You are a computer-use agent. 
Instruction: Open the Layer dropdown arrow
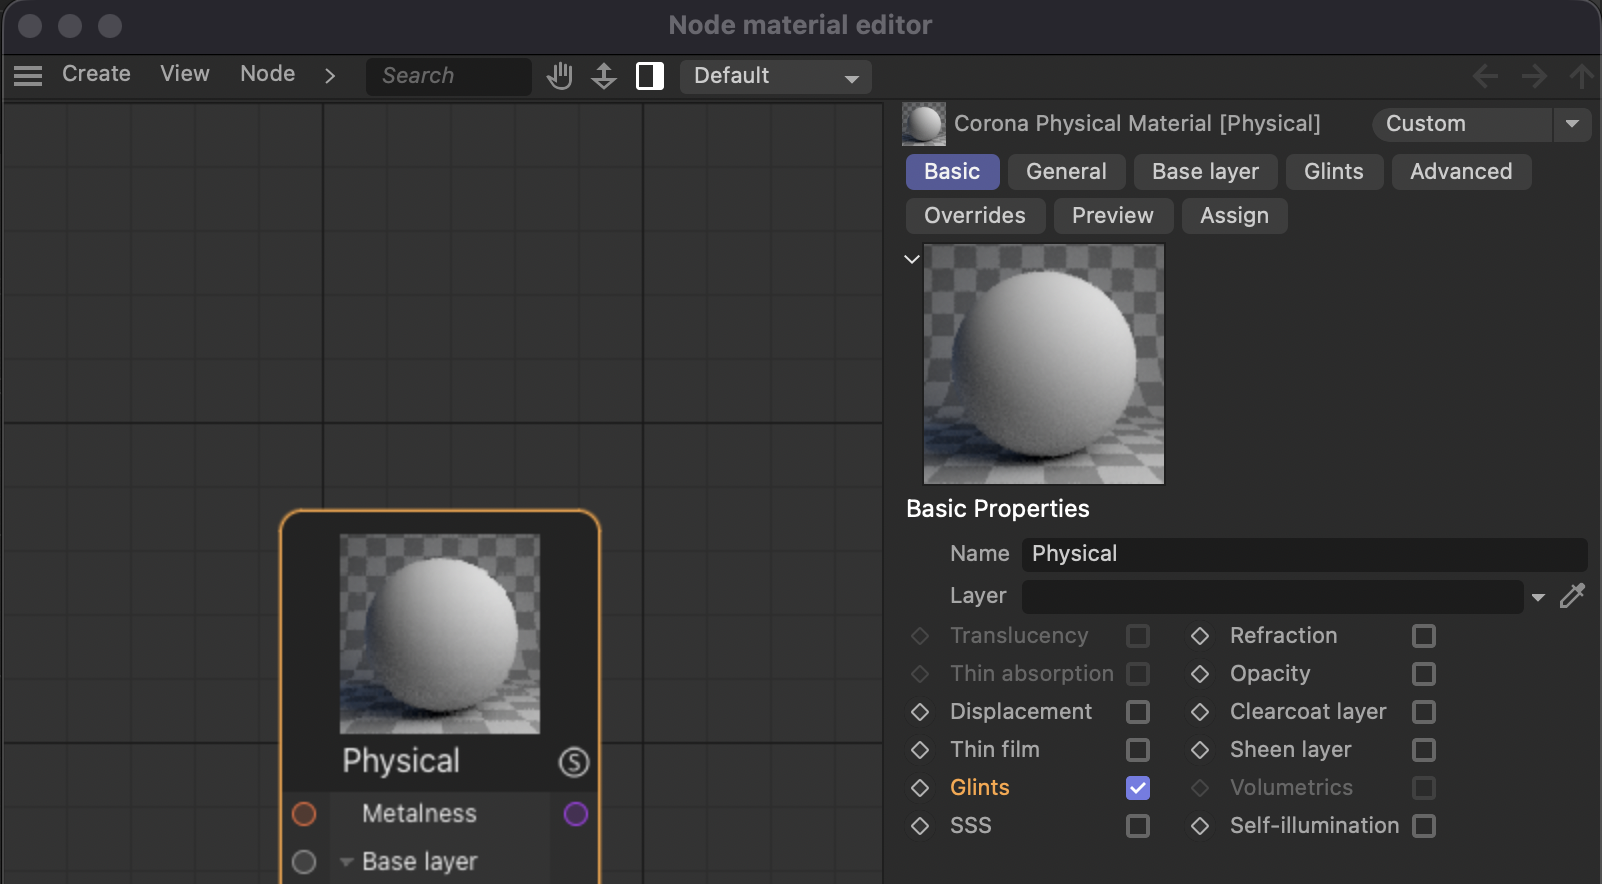(1538, 597)
